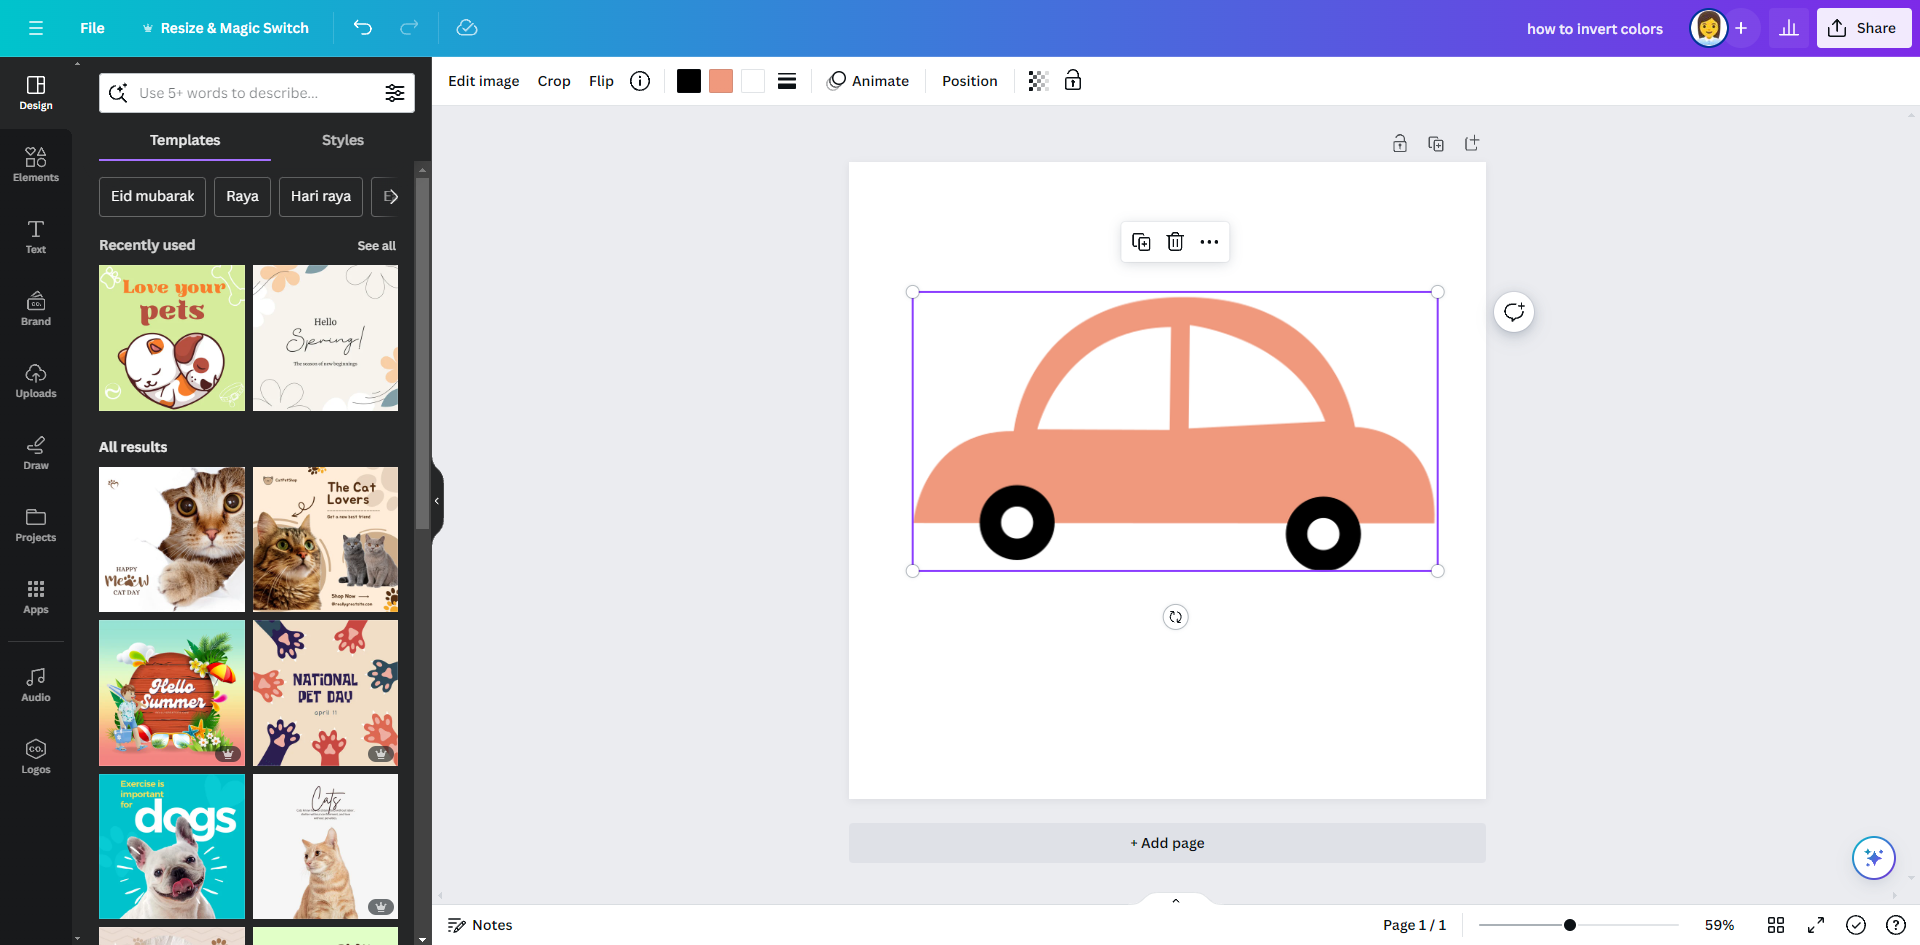
Task: Open the Notes panel
Action: (480, 925)
